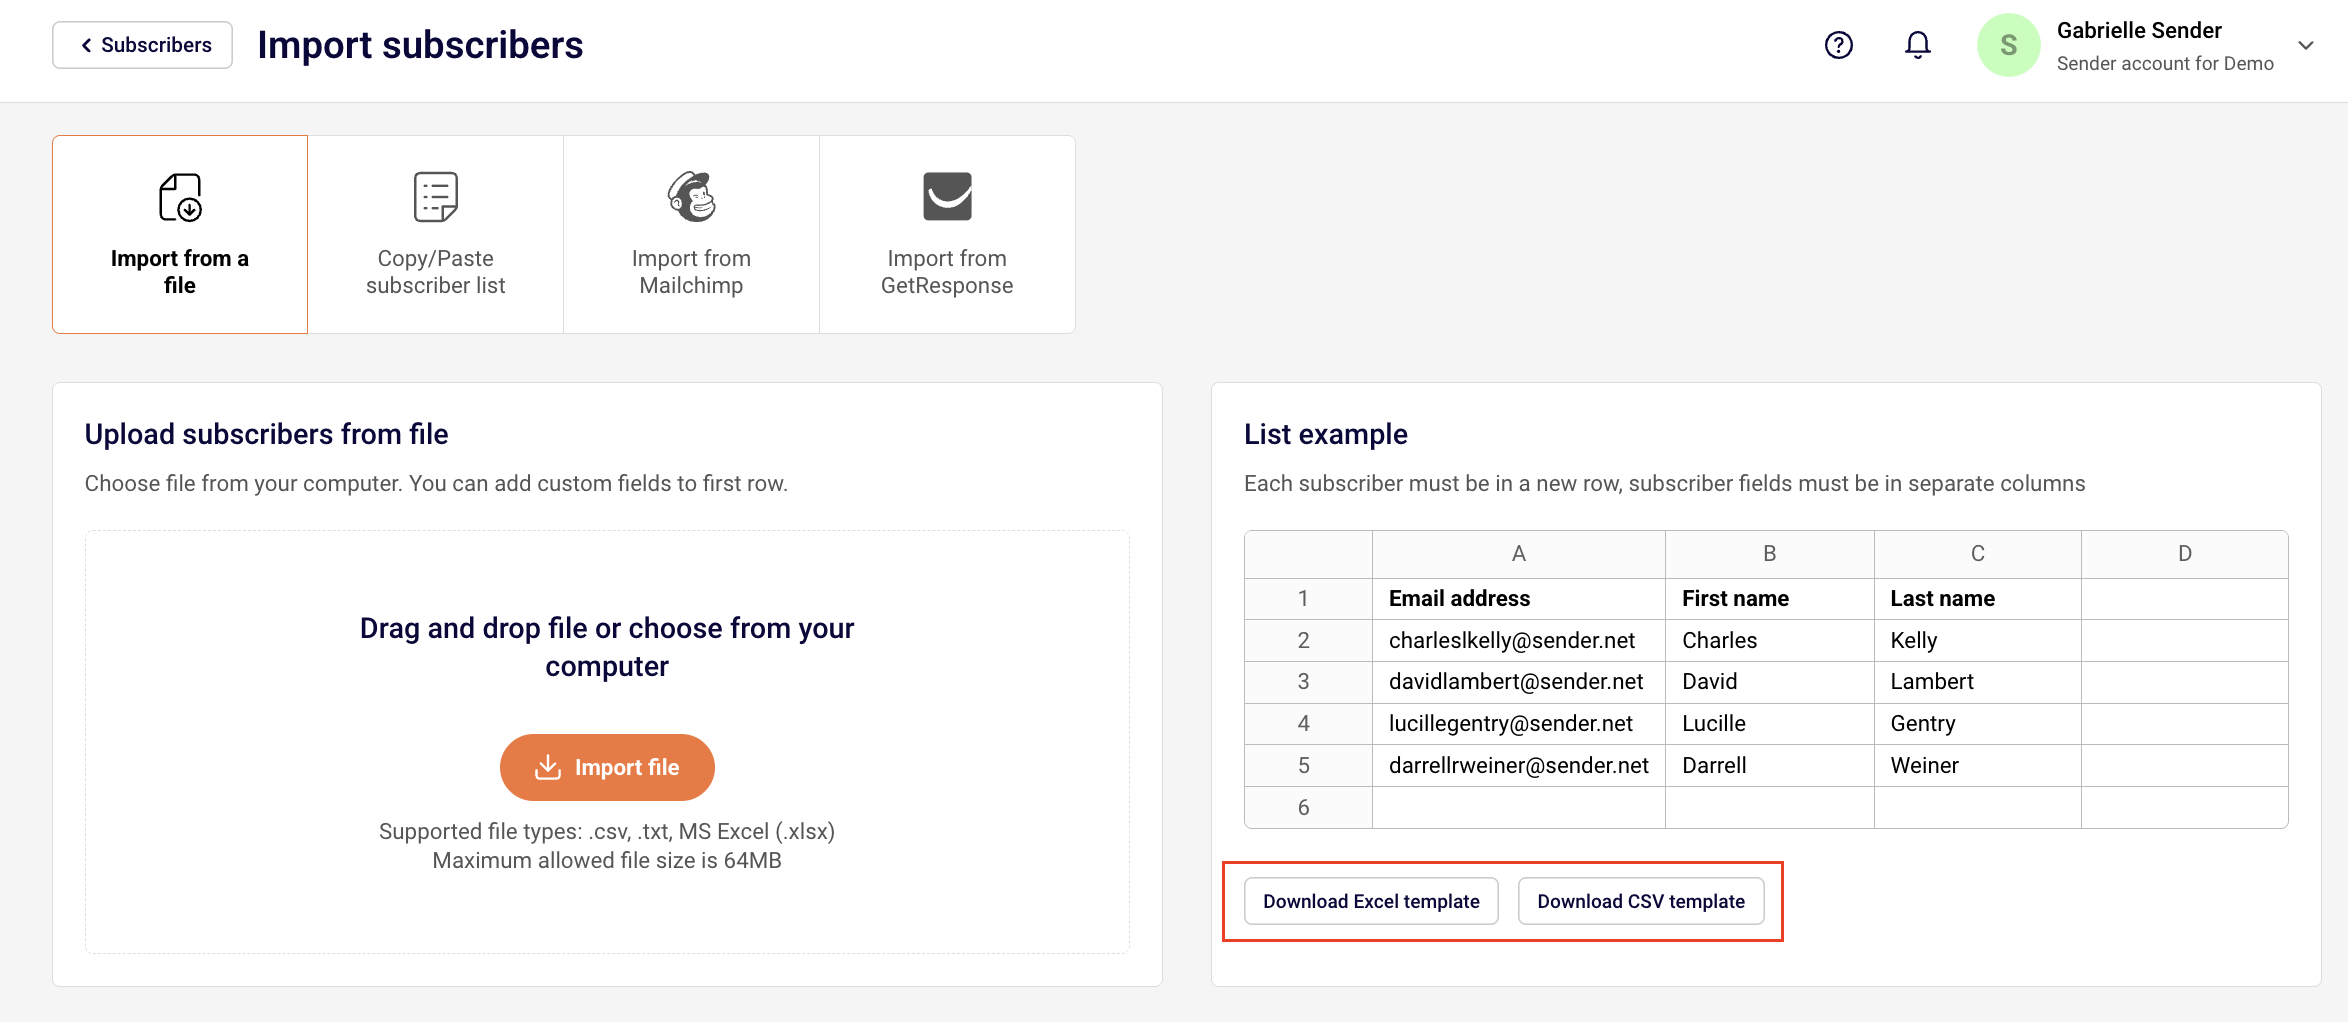
Task: Open notifications bell icon
Action: pyautogui.click(x=1917, y=45)
